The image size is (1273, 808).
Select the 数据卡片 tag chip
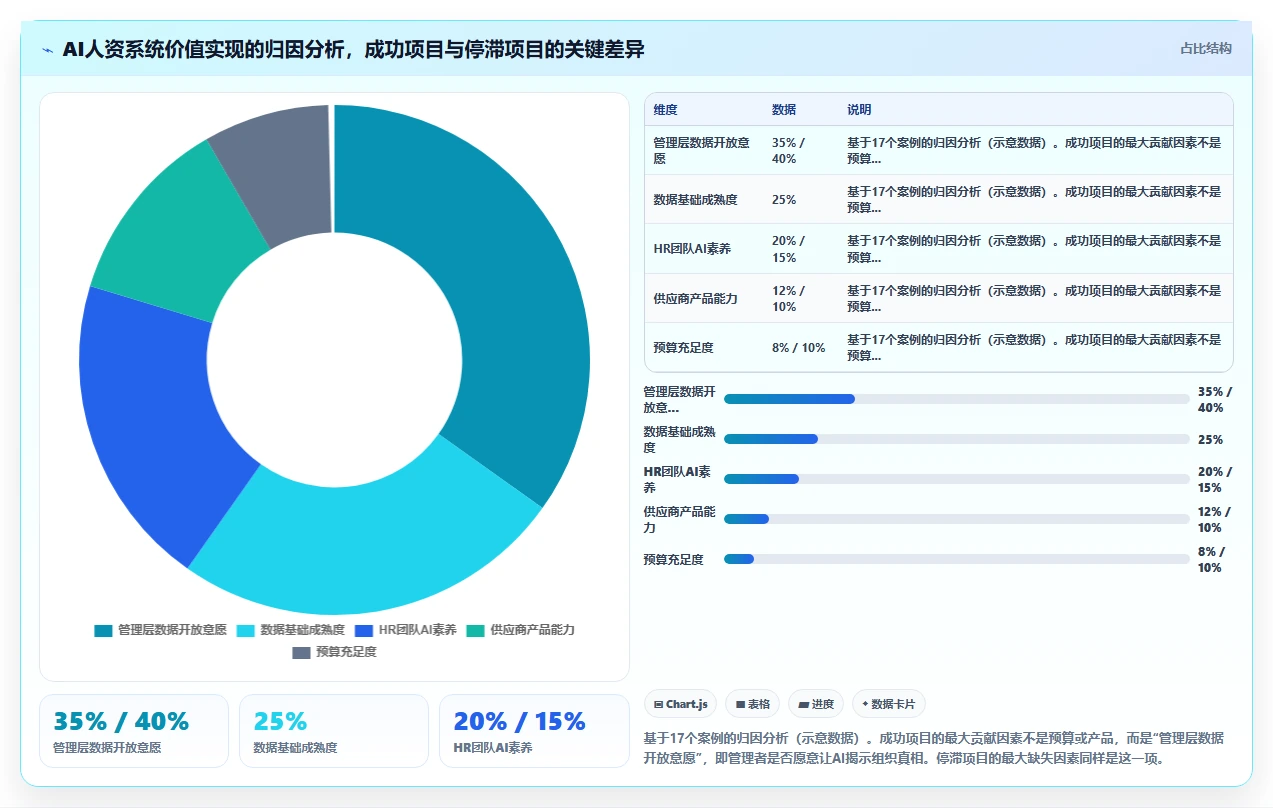click(889, 704)
